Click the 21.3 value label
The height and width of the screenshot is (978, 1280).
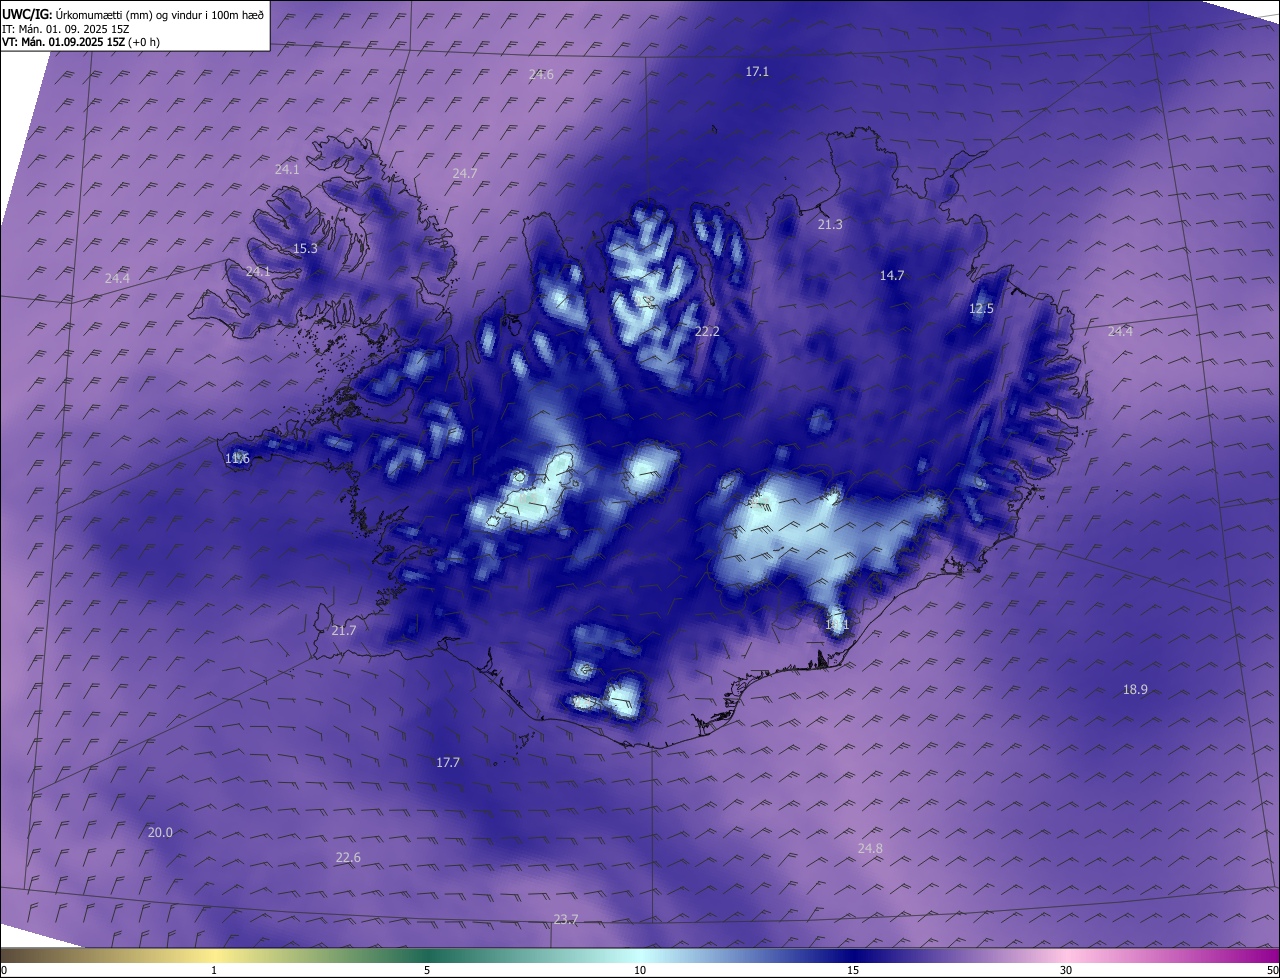(x=830, y=225)
